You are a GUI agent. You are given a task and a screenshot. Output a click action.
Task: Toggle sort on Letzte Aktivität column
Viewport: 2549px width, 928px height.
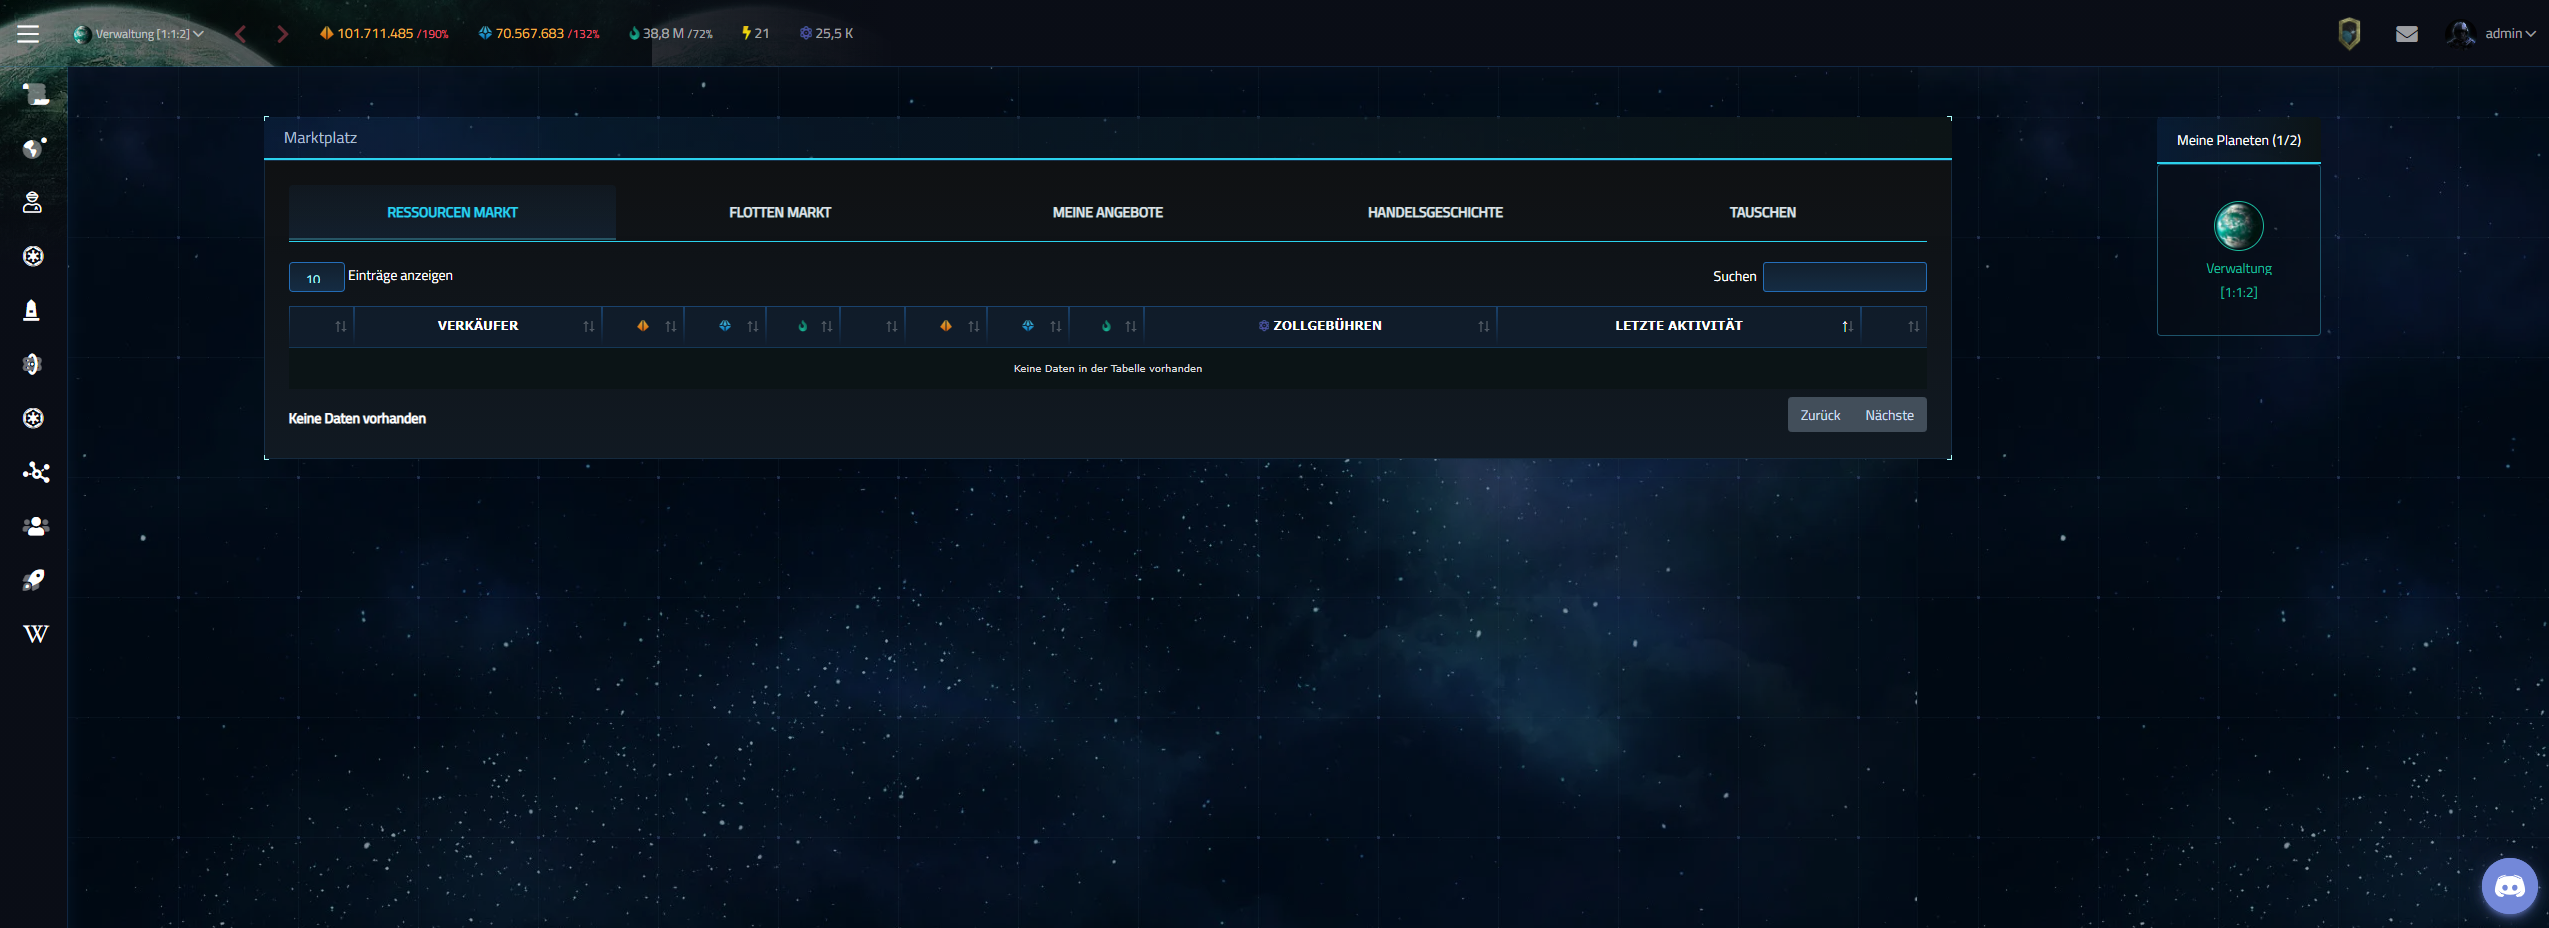[x=1678, y=326]
